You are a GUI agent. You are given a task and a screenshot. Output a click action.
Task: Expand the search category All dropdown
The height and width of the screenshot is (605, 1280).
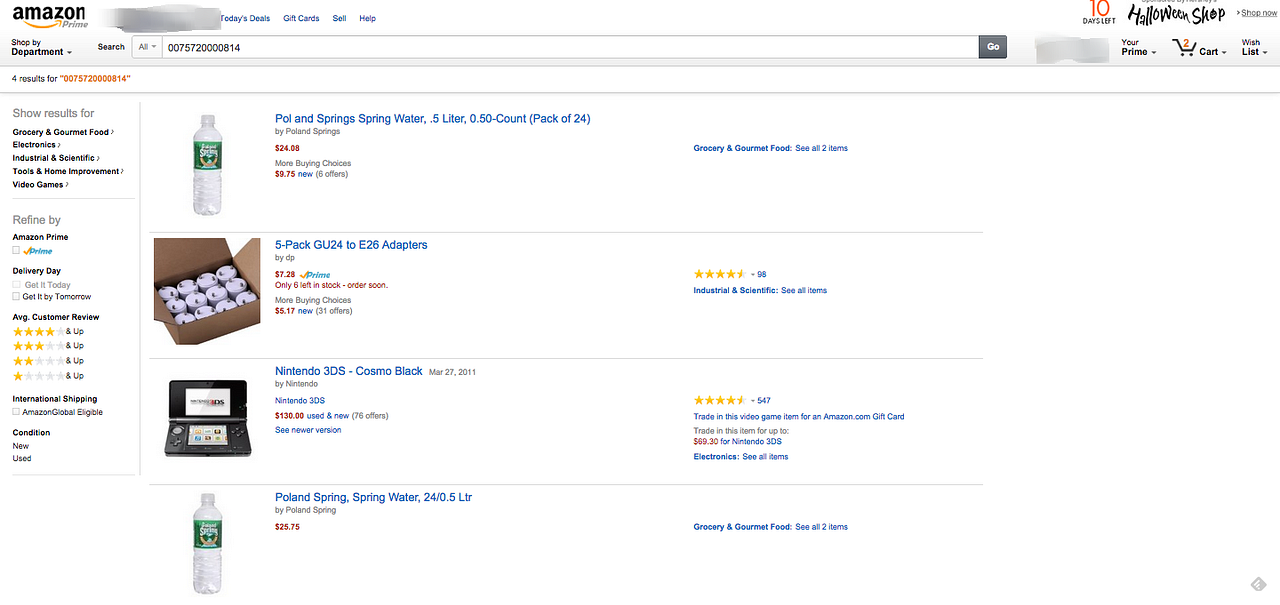tap(148, 47)
